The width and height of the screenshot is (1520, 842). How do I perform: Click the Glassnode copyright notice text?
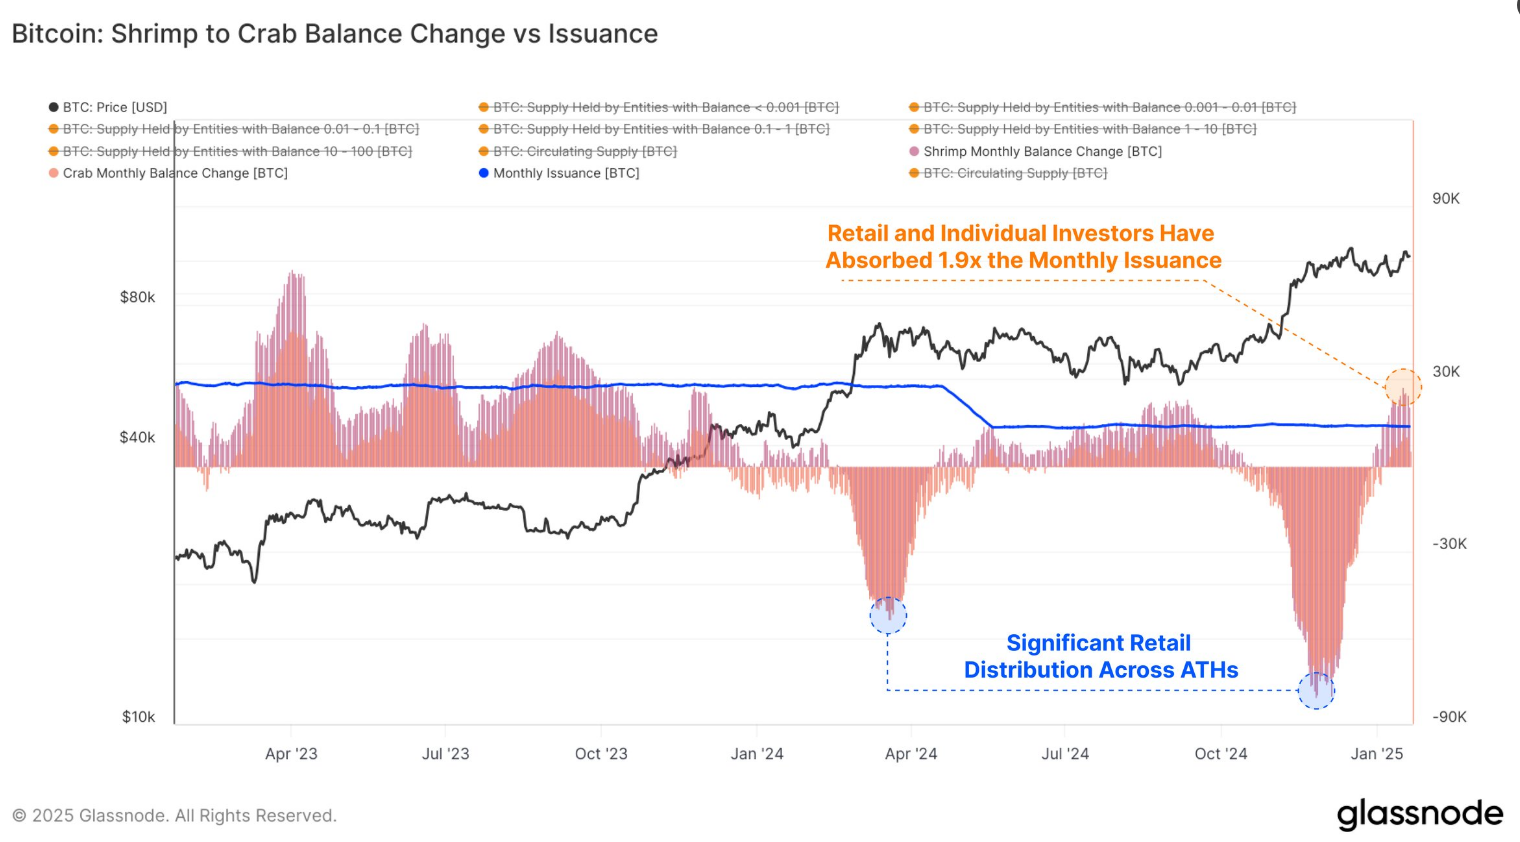174,816
